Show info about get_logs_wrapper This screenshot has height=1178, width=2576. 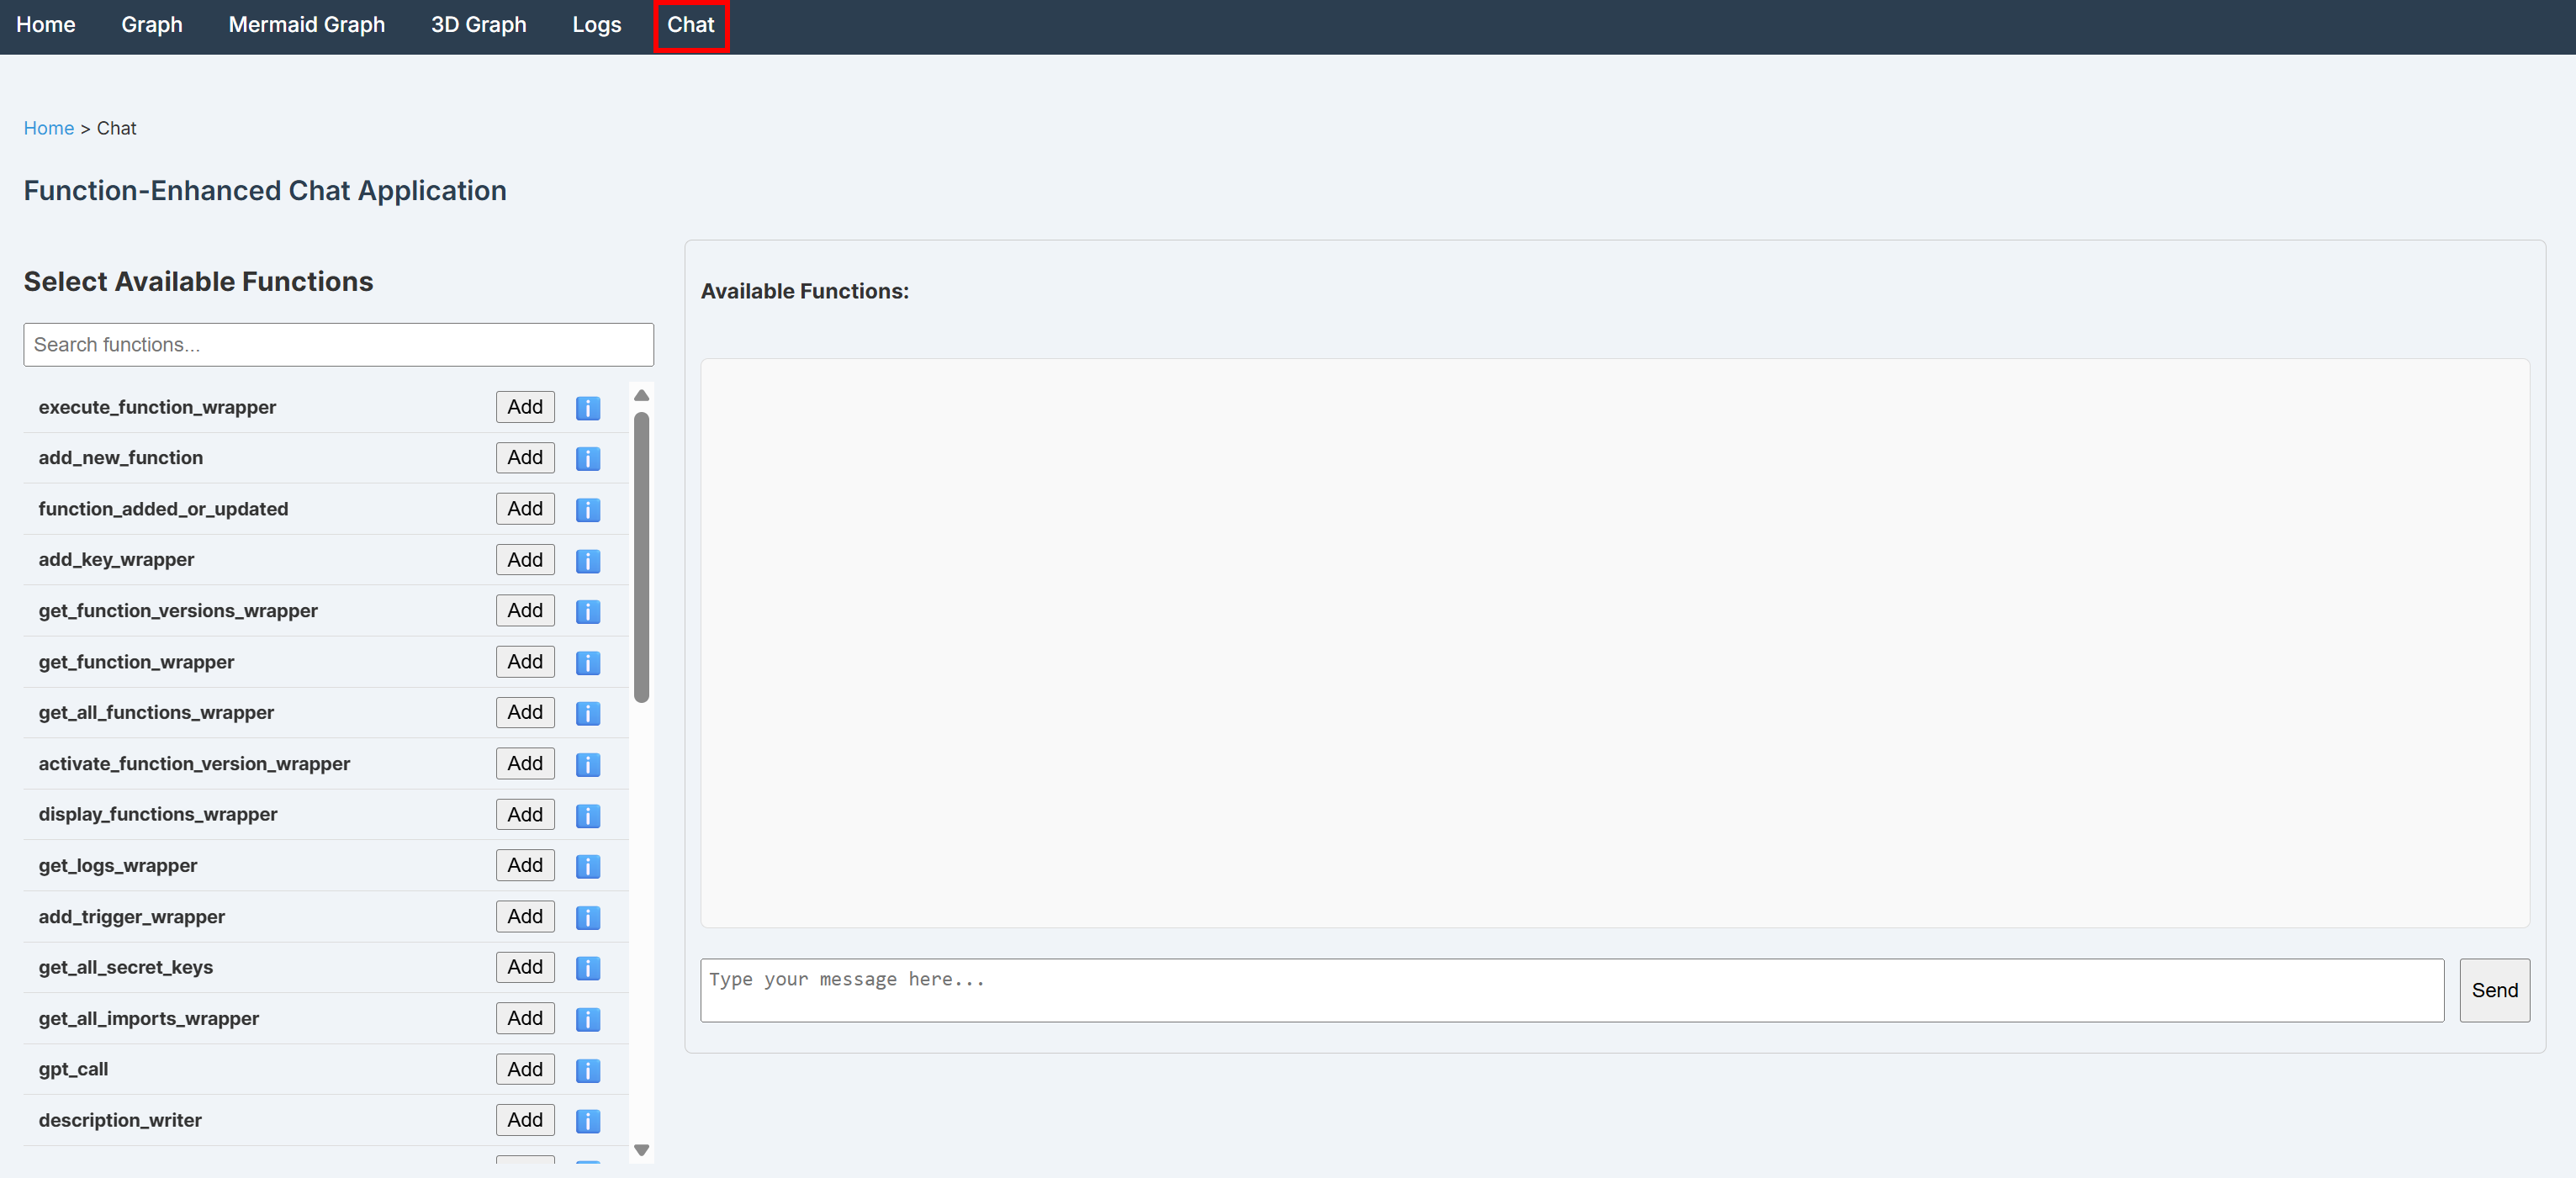click(x=587, y=866)
